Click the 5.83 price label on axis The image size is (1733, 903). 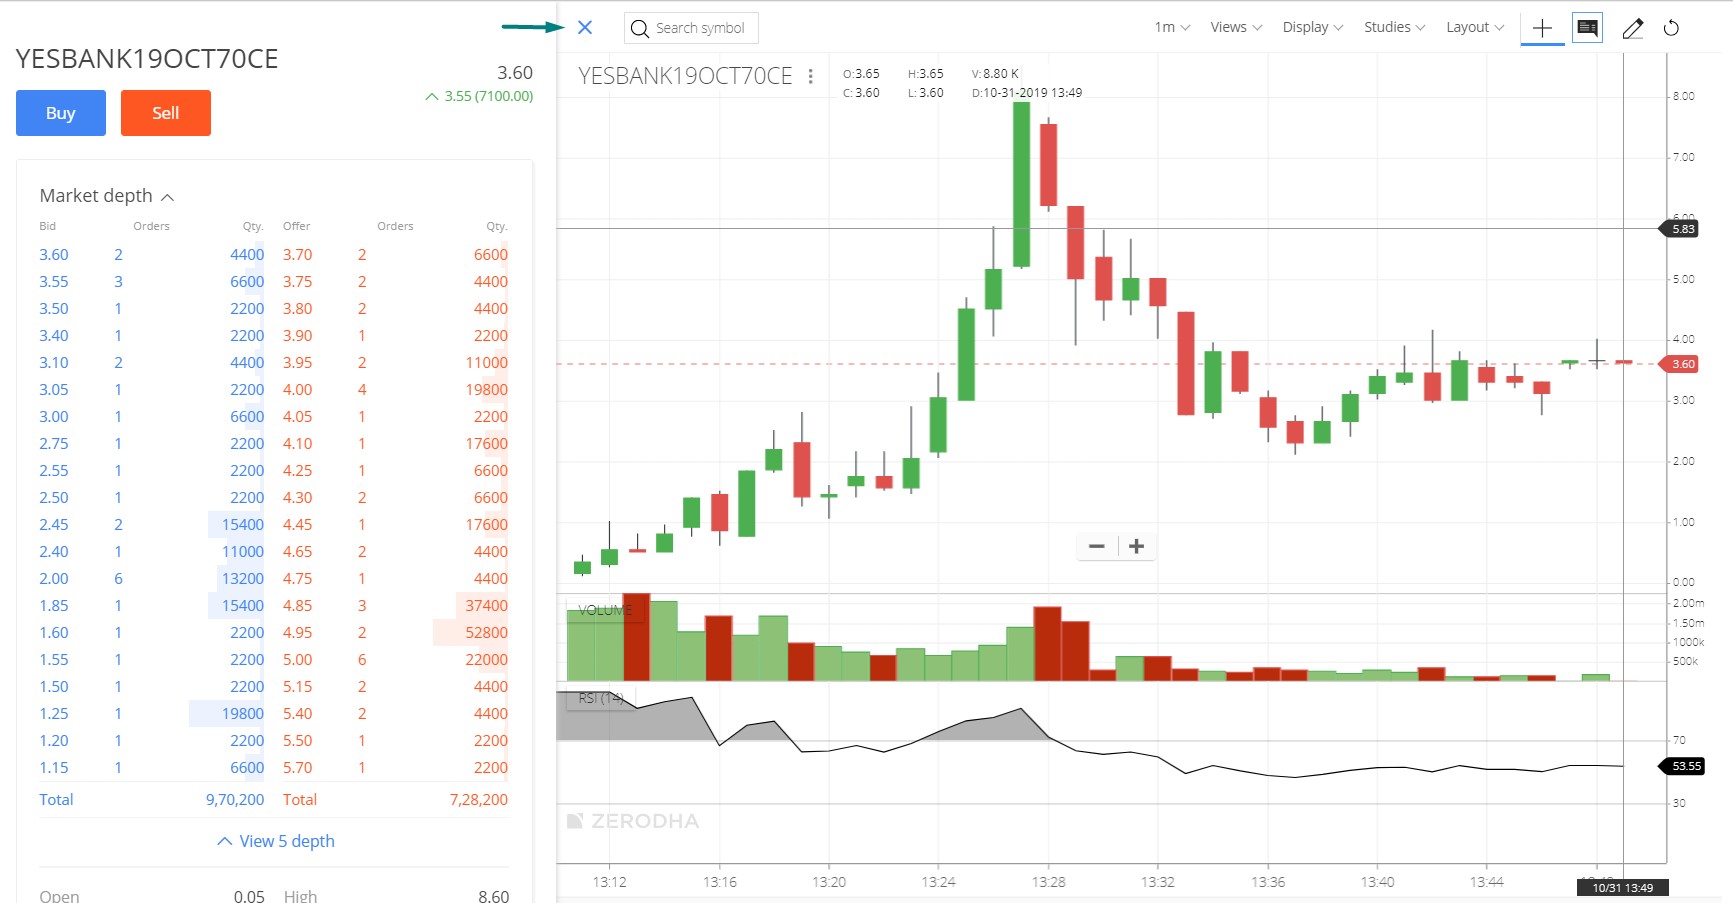(1680, 229)
